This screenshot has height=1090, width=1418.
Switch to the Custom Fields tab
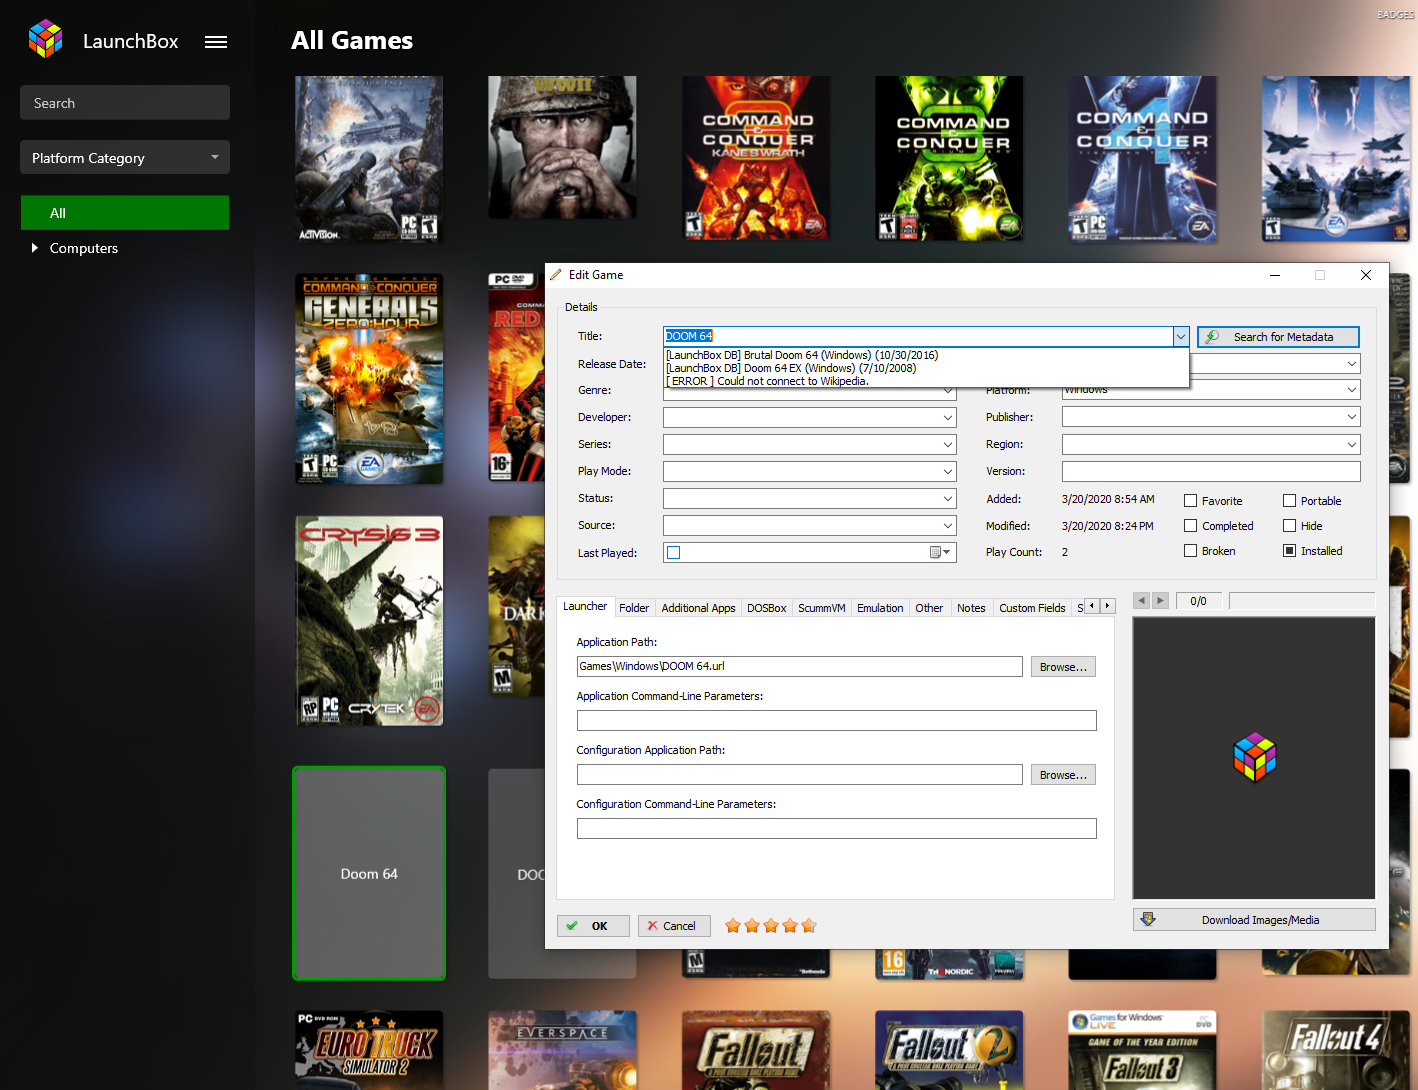(x=1032, y=608)
